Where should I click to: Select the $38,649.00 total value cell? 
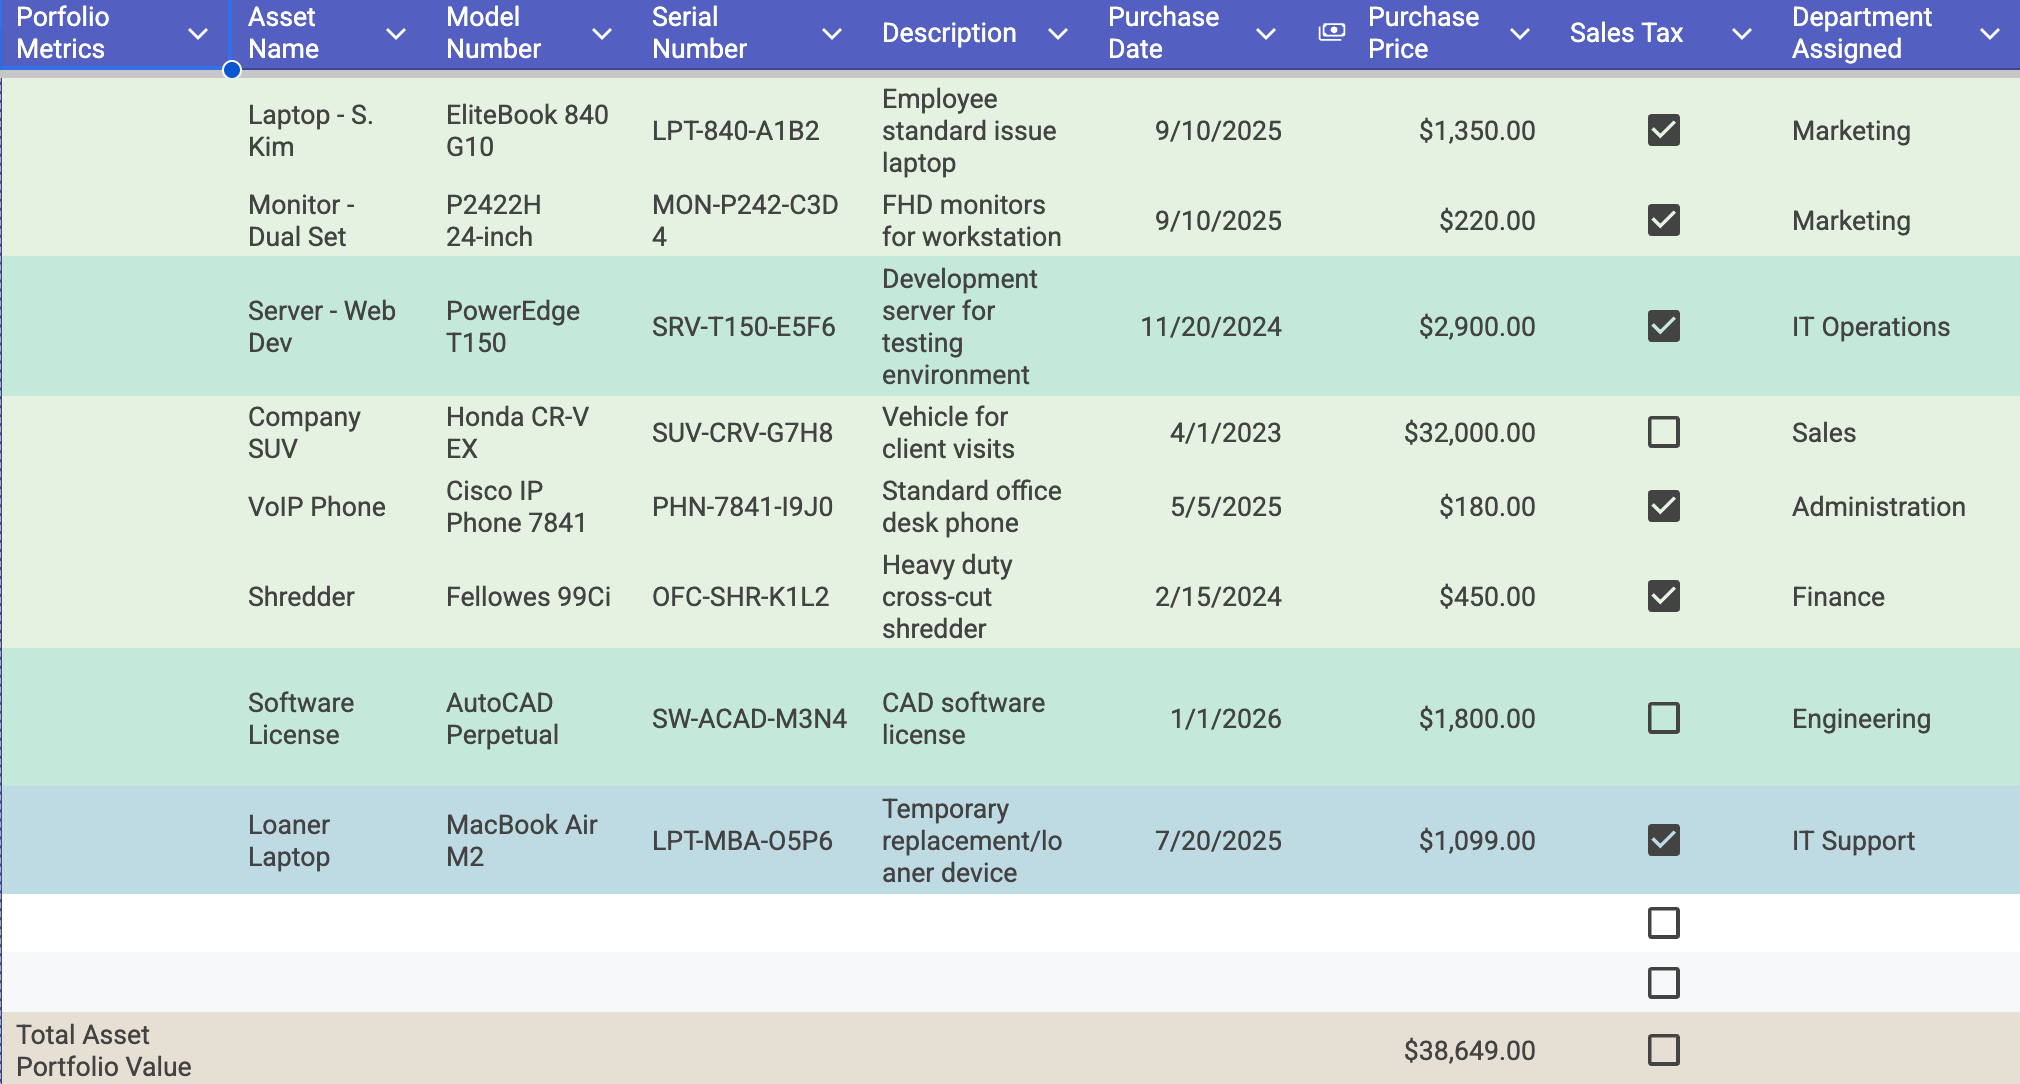pyautogui.click(x=1468, y=1050)
